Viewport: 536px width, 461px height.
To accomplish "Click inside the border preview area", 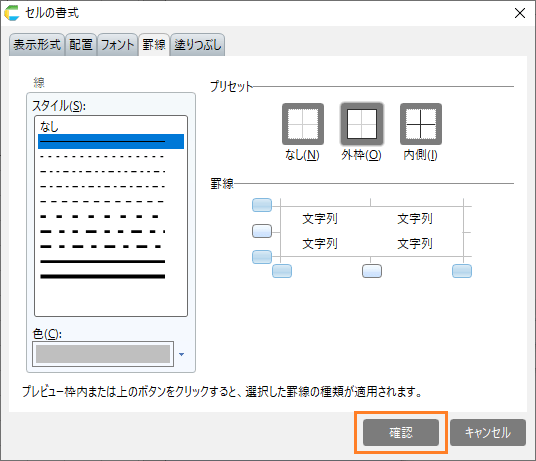I will point(372,231).
